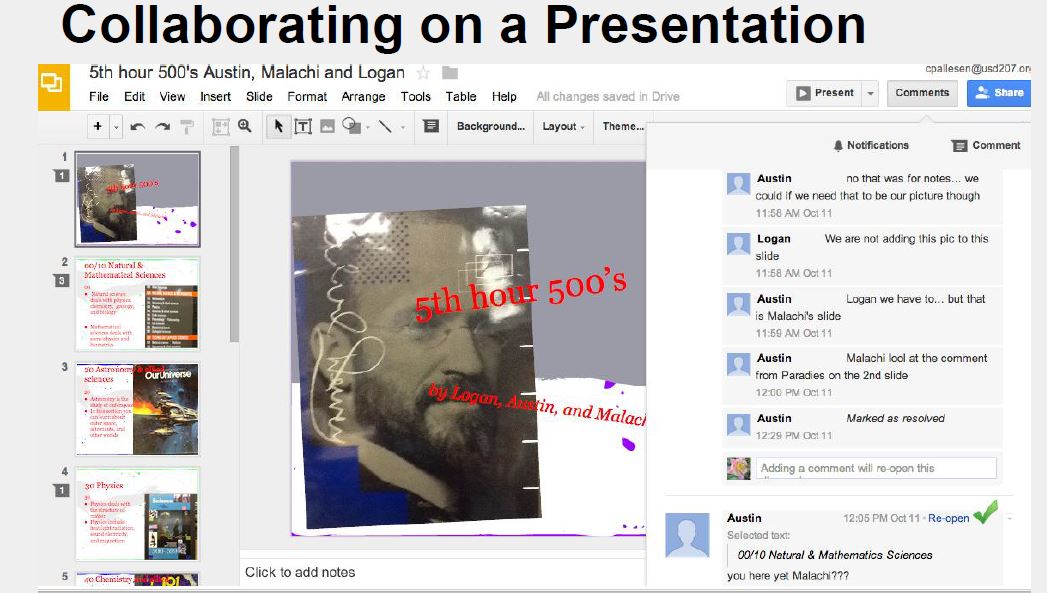Open the Layout dropdown
The height and width of the screenshot is (593, 1047).
coord(563,126)
